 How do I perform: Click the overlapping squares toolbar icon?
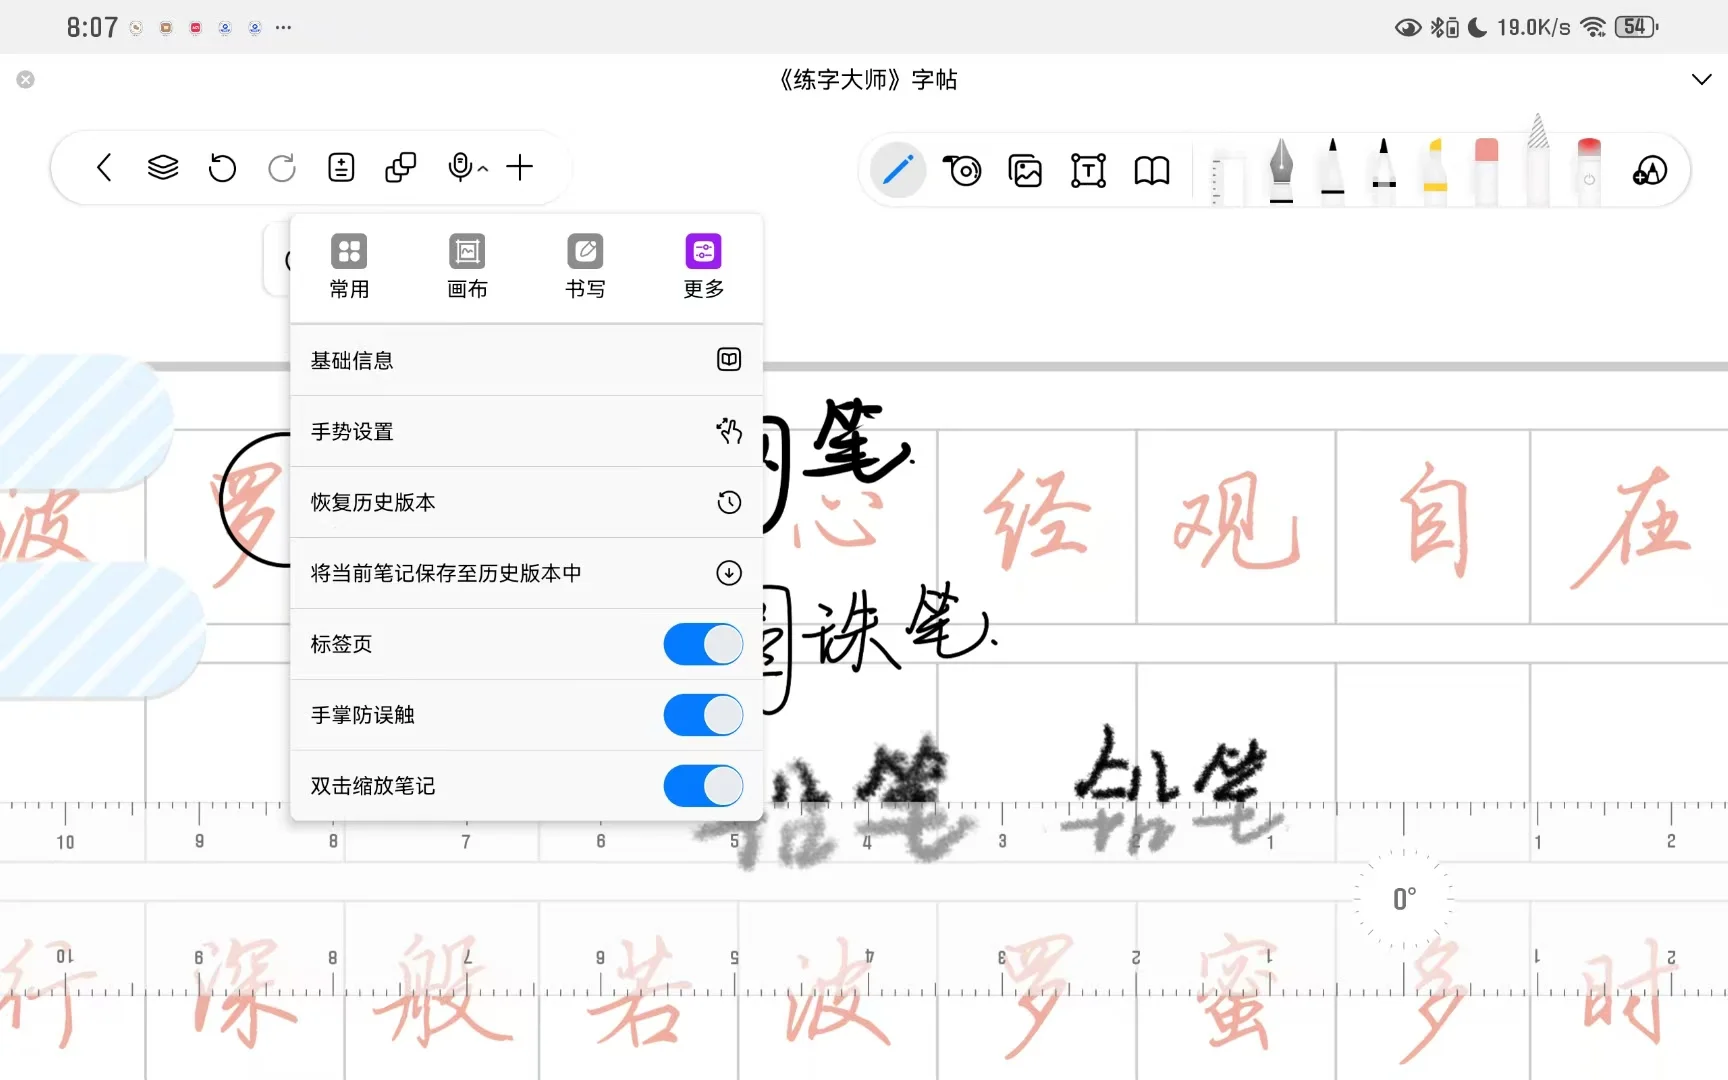400,167
